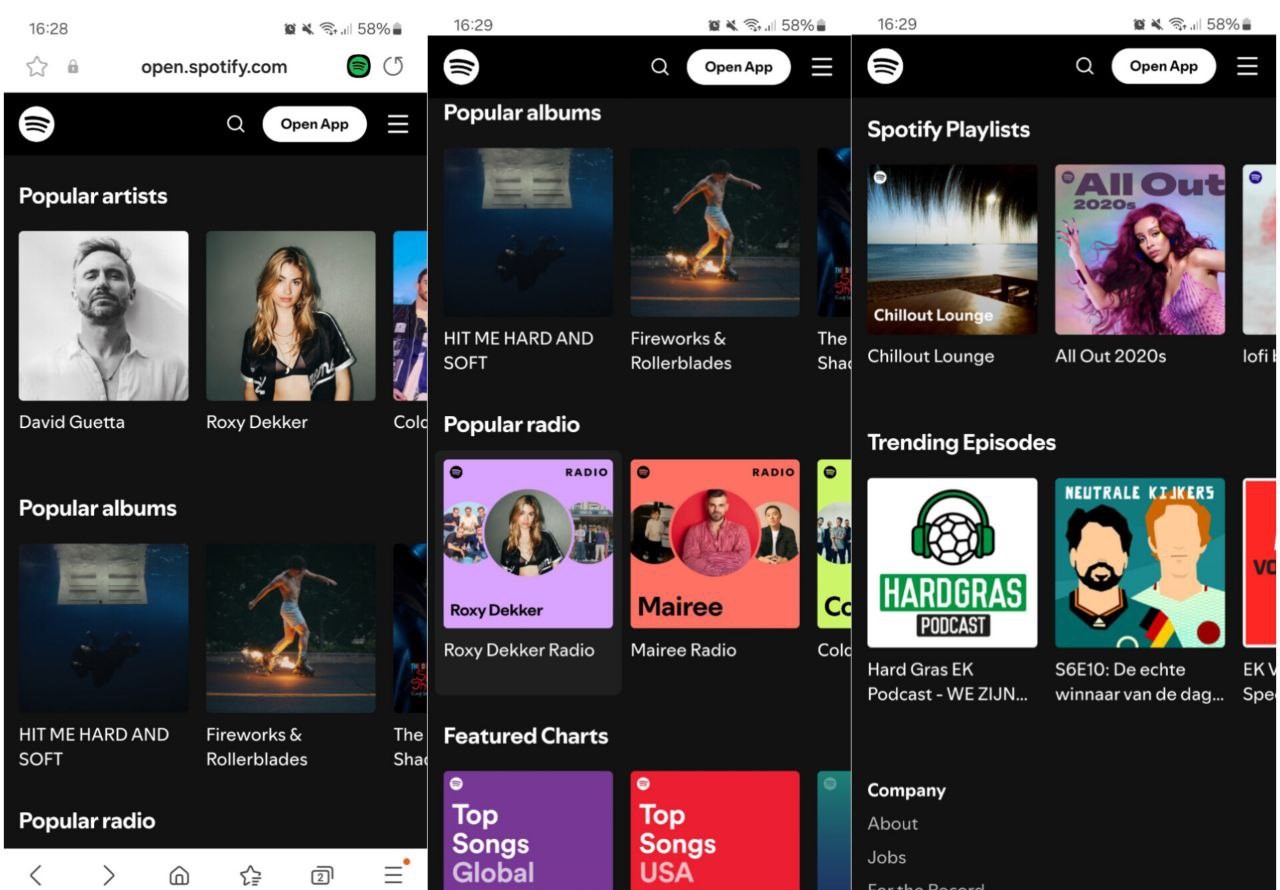Open the Hardgras Podcast episode cover
Viewport: 1280px width, 890px height.
point(952,563)
